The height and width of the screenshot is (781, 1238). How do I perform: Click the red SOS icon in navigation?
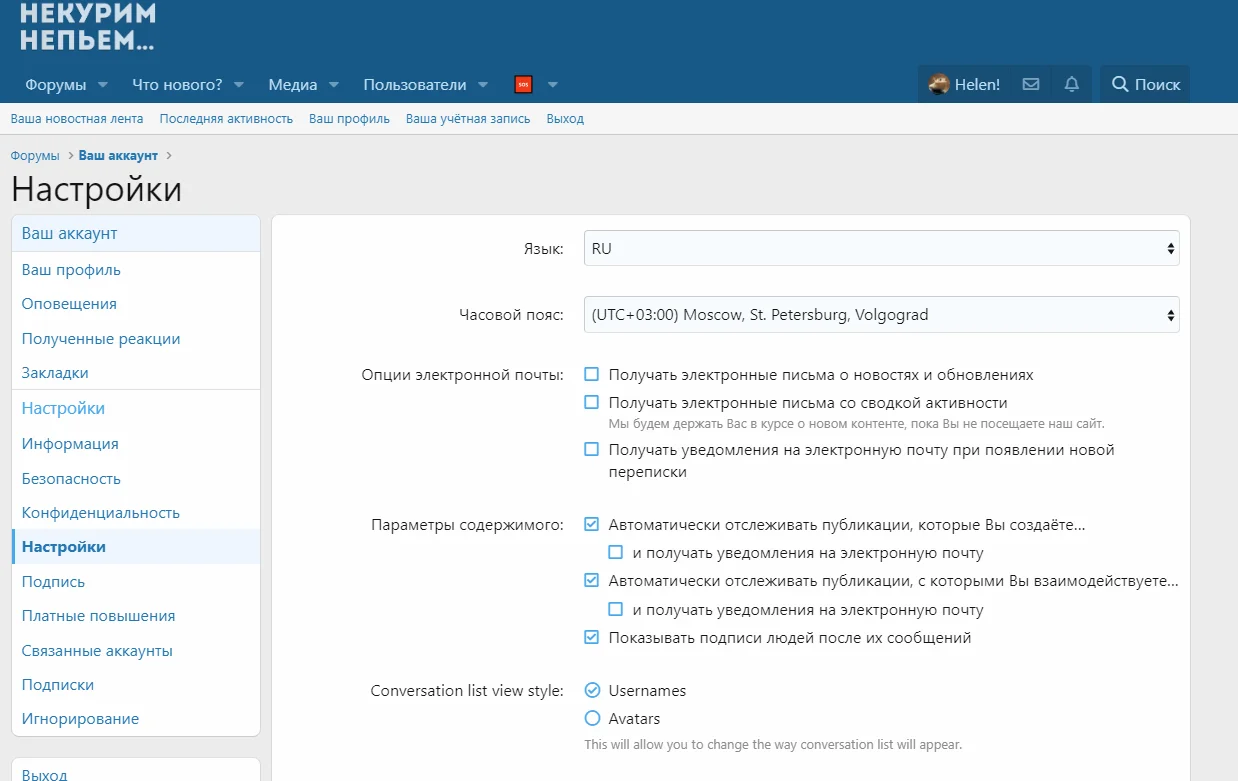coord(523,85)
